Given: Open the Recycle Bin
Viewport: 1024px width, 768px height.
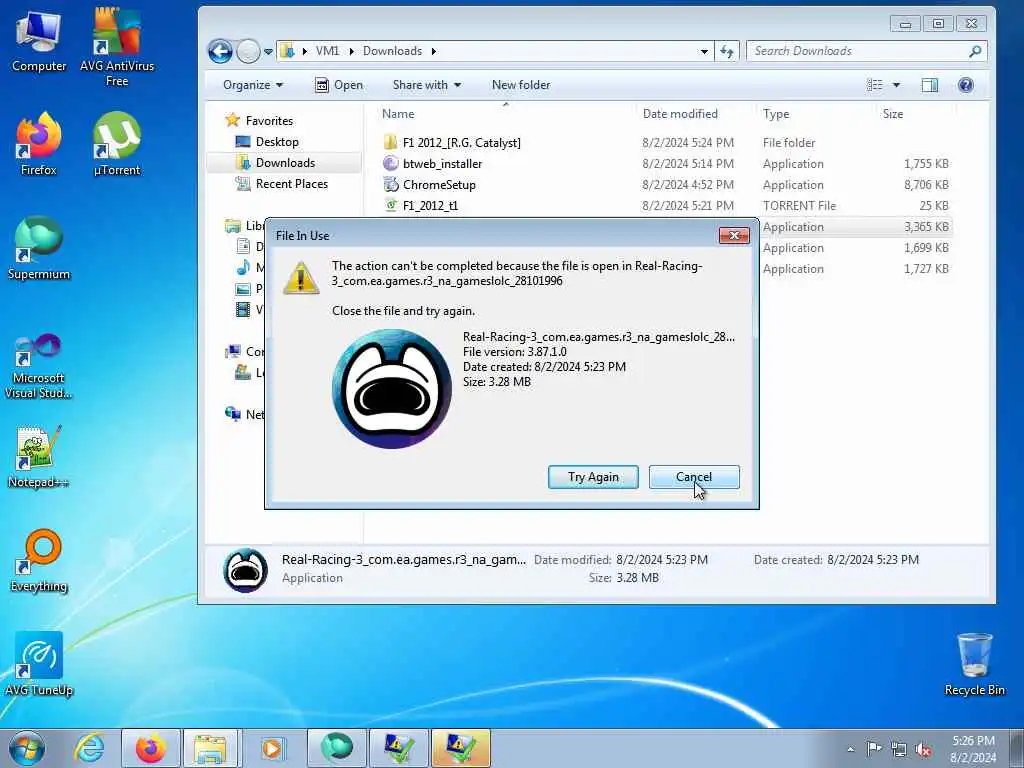Looking at the screenshot, I should pyautogui.click(x=974, y=664).
